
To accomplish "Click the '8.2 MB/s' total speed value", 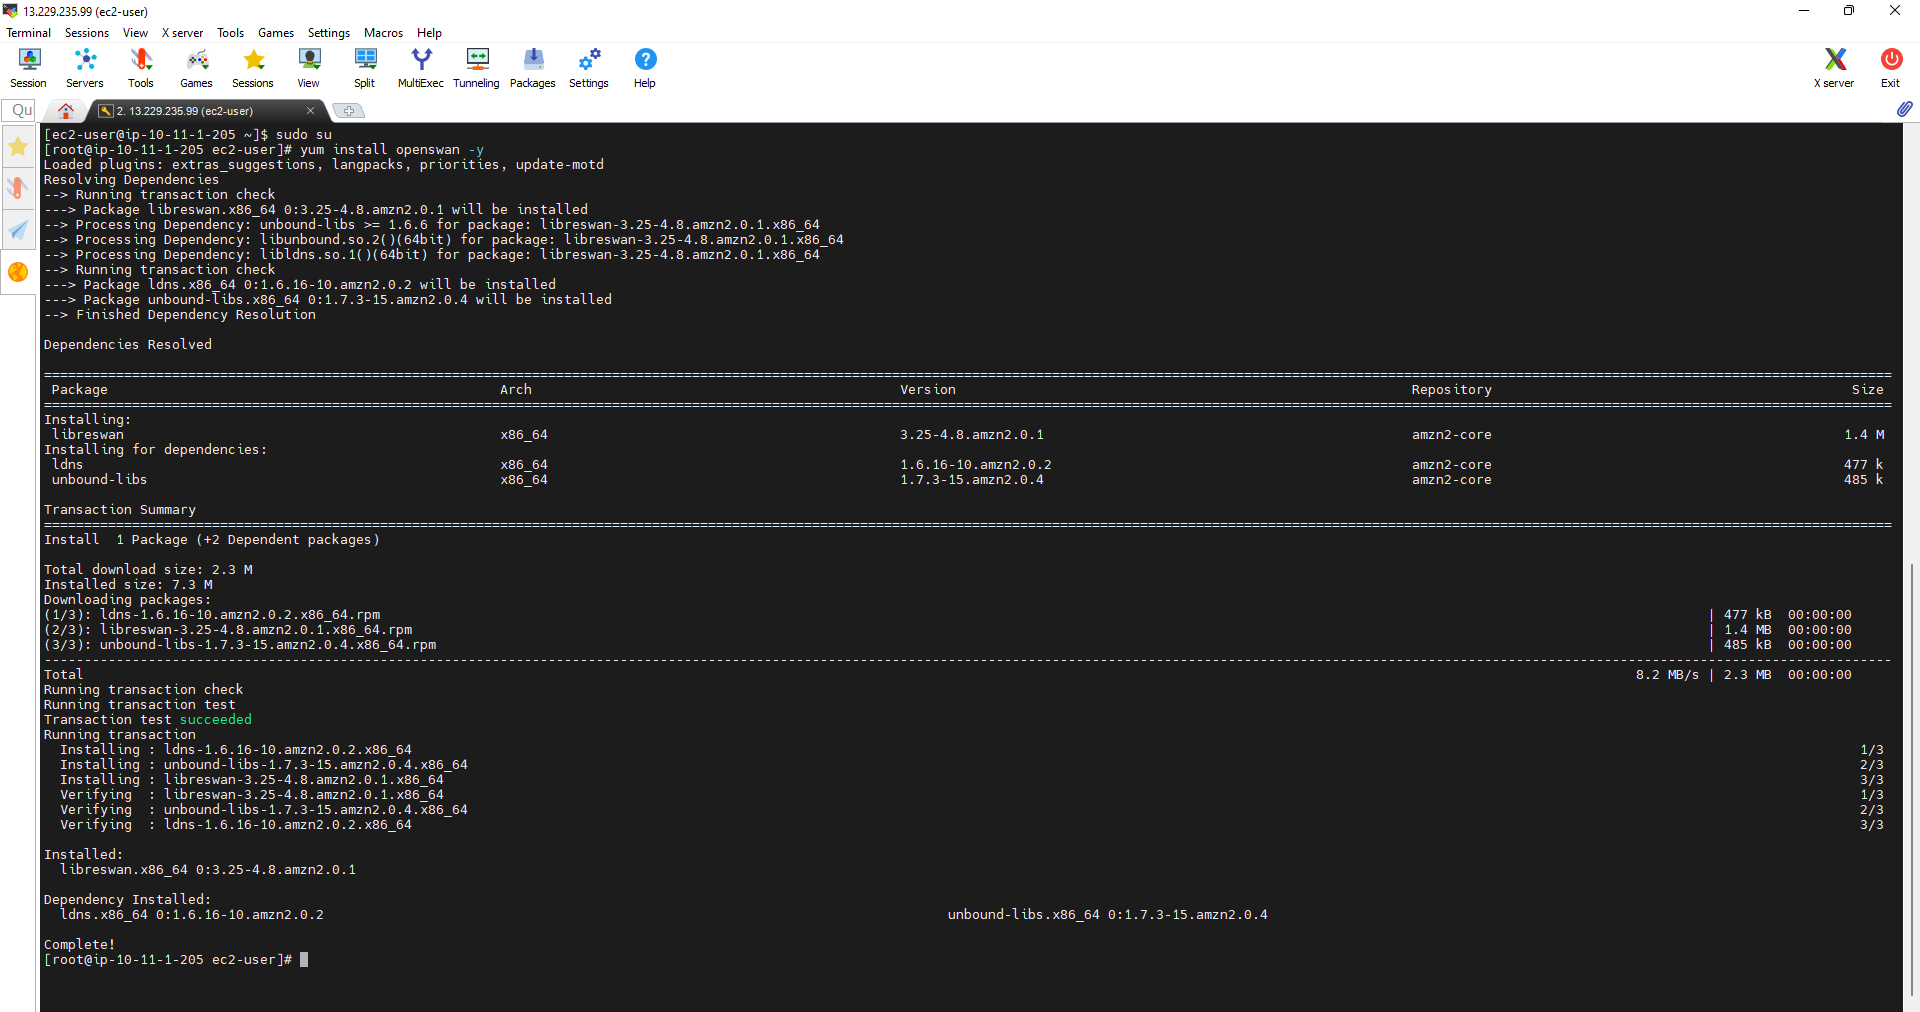I will [1667, 675].
